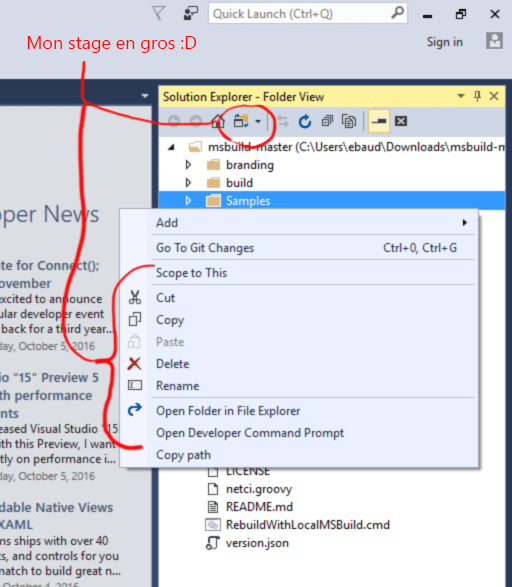This screenshot has height=587, width=512.
Task: Choose Go To Git Changes
Action: pyautogui.click(x=299, y=248)
